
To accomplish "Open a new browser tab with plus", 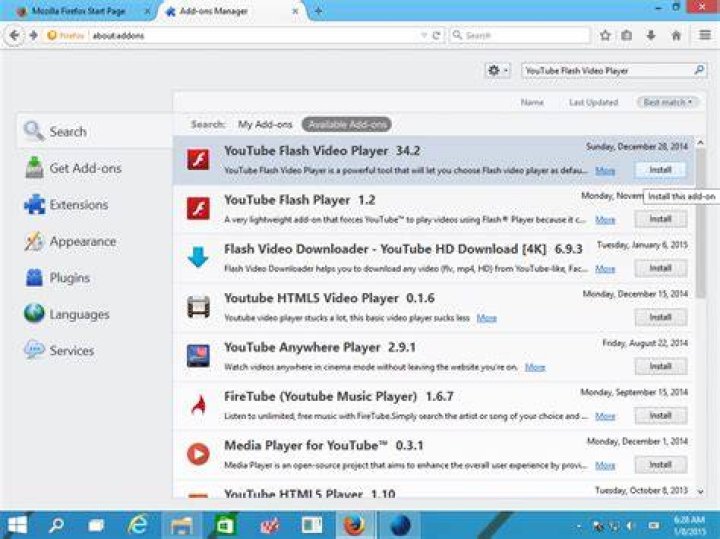I will click(x=318, y=11).
